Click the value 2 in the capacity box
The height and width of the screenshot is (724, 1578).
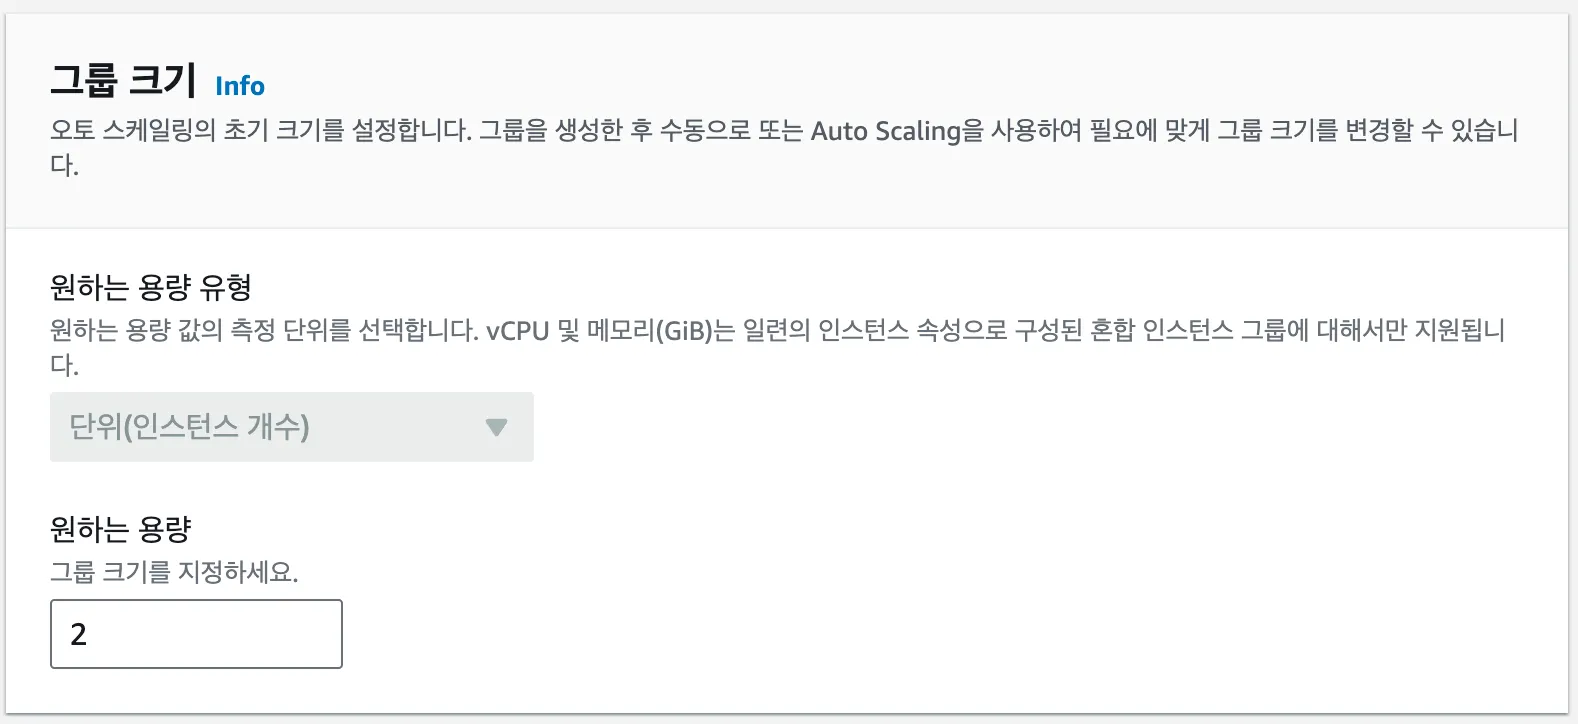click(x=79, y=634)
